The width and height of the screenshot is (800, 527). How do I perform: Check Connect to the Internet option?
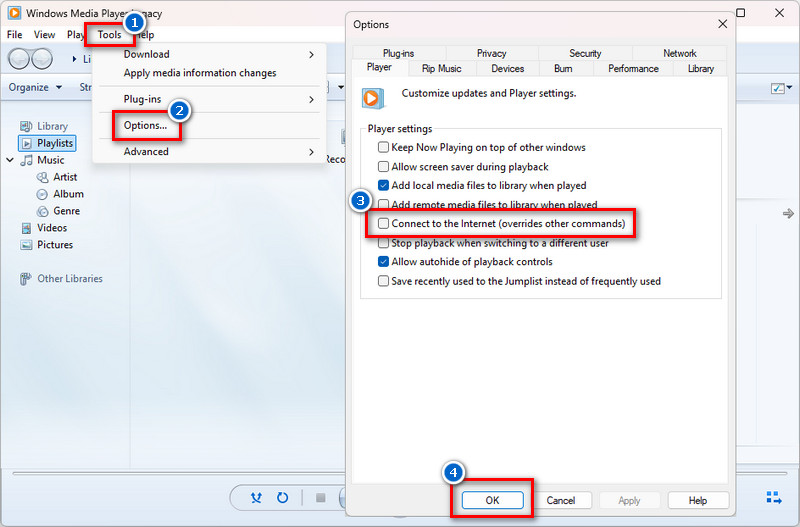point(383,223)
